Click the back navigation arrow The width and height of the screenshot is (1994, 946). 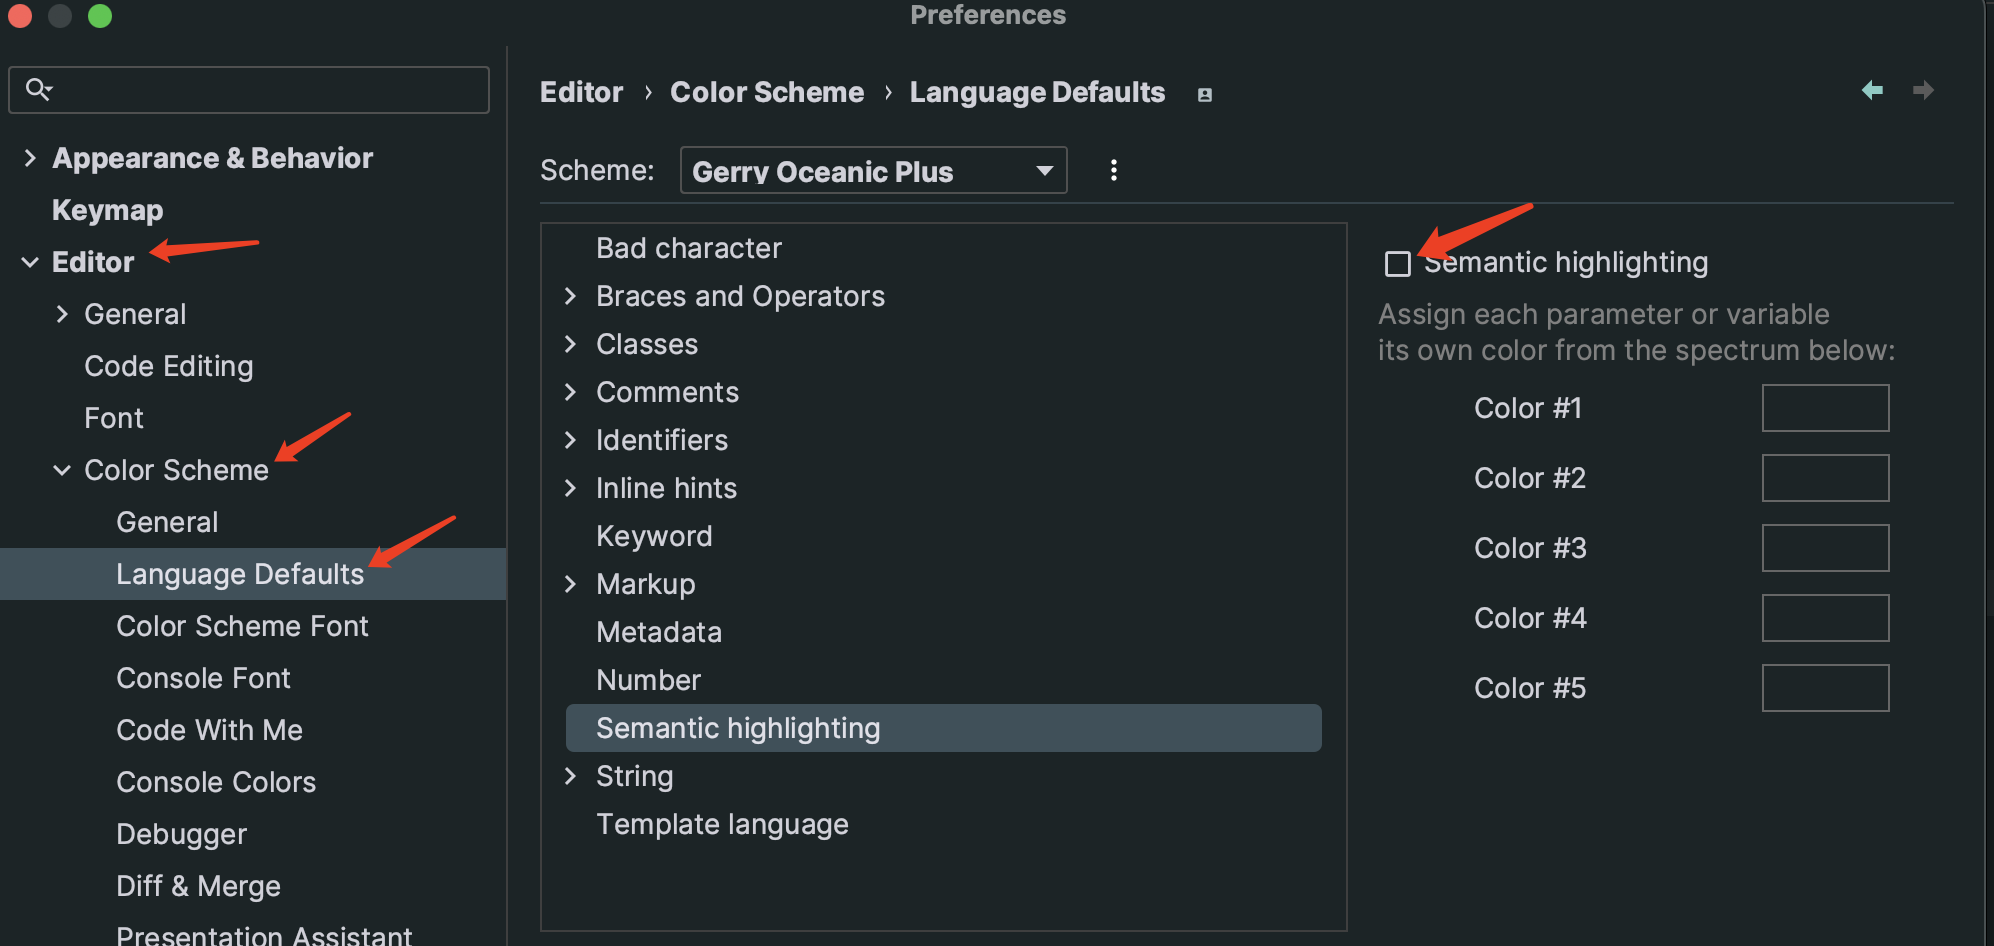click(x=1874, y=90)
